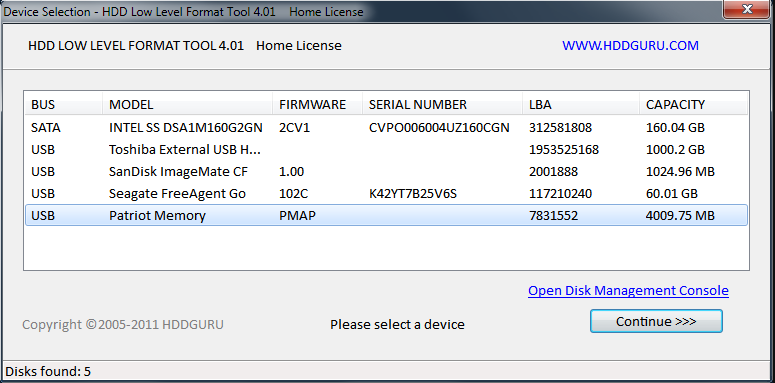Select the INTEL SS DSA1M160G2GN SATA drive
775x383 pixels.
click(386, 128)
